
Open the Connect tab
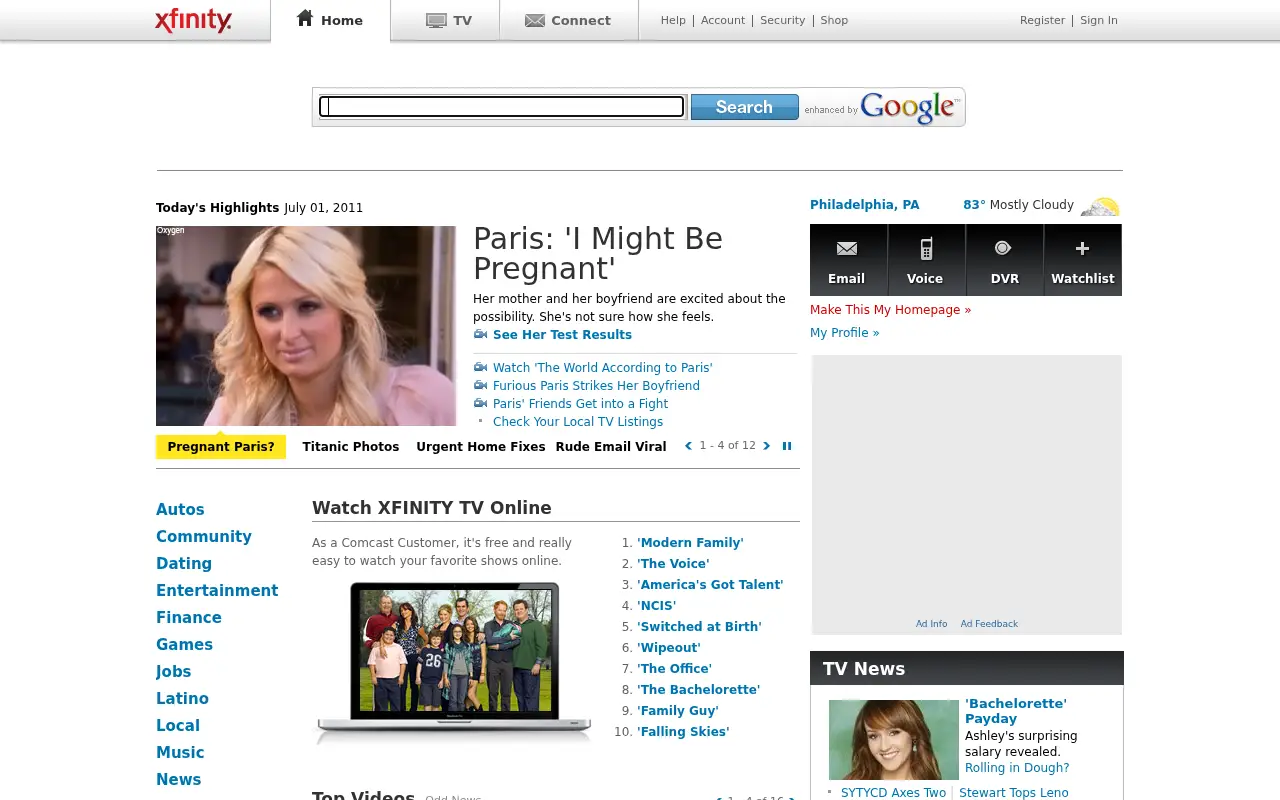568,20
